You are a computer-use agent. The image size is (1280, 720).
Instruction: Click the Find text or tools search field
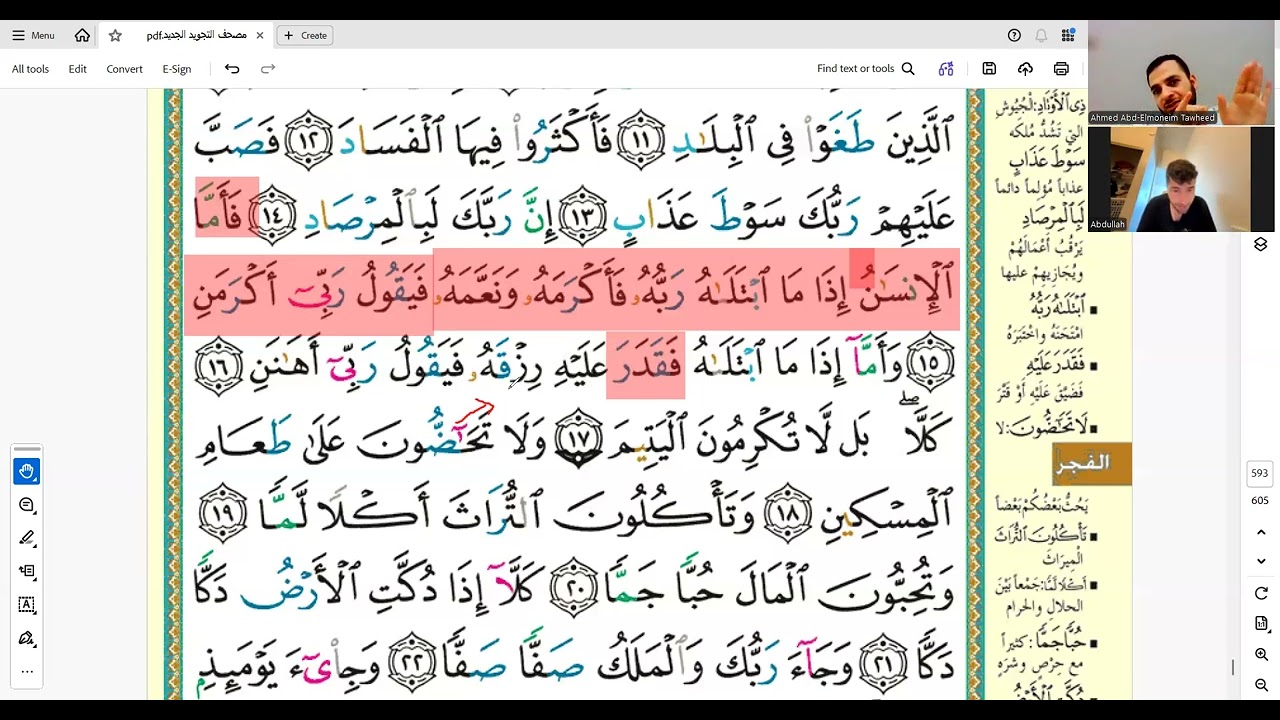point(866,69)
